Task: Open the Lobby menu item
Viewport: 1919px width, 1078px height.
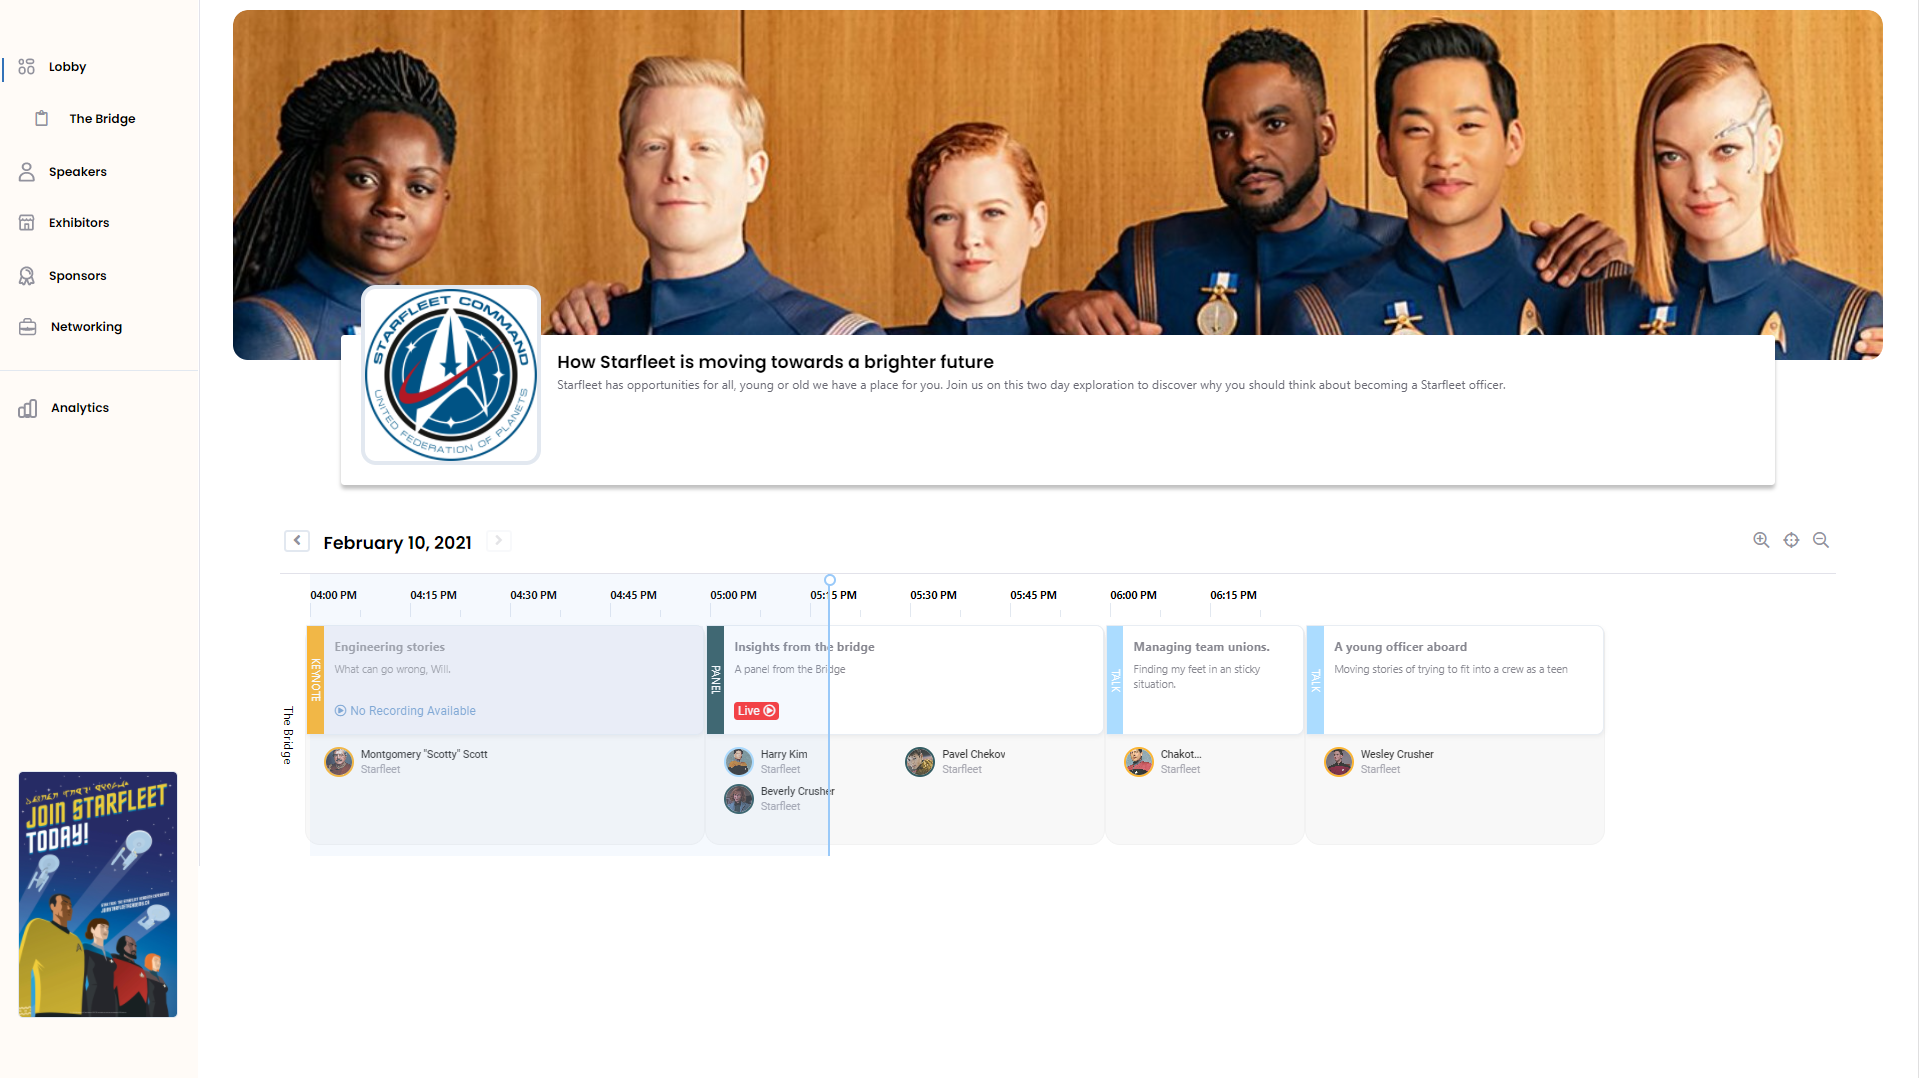Action: pyautogui.click(x=67, y=67)
